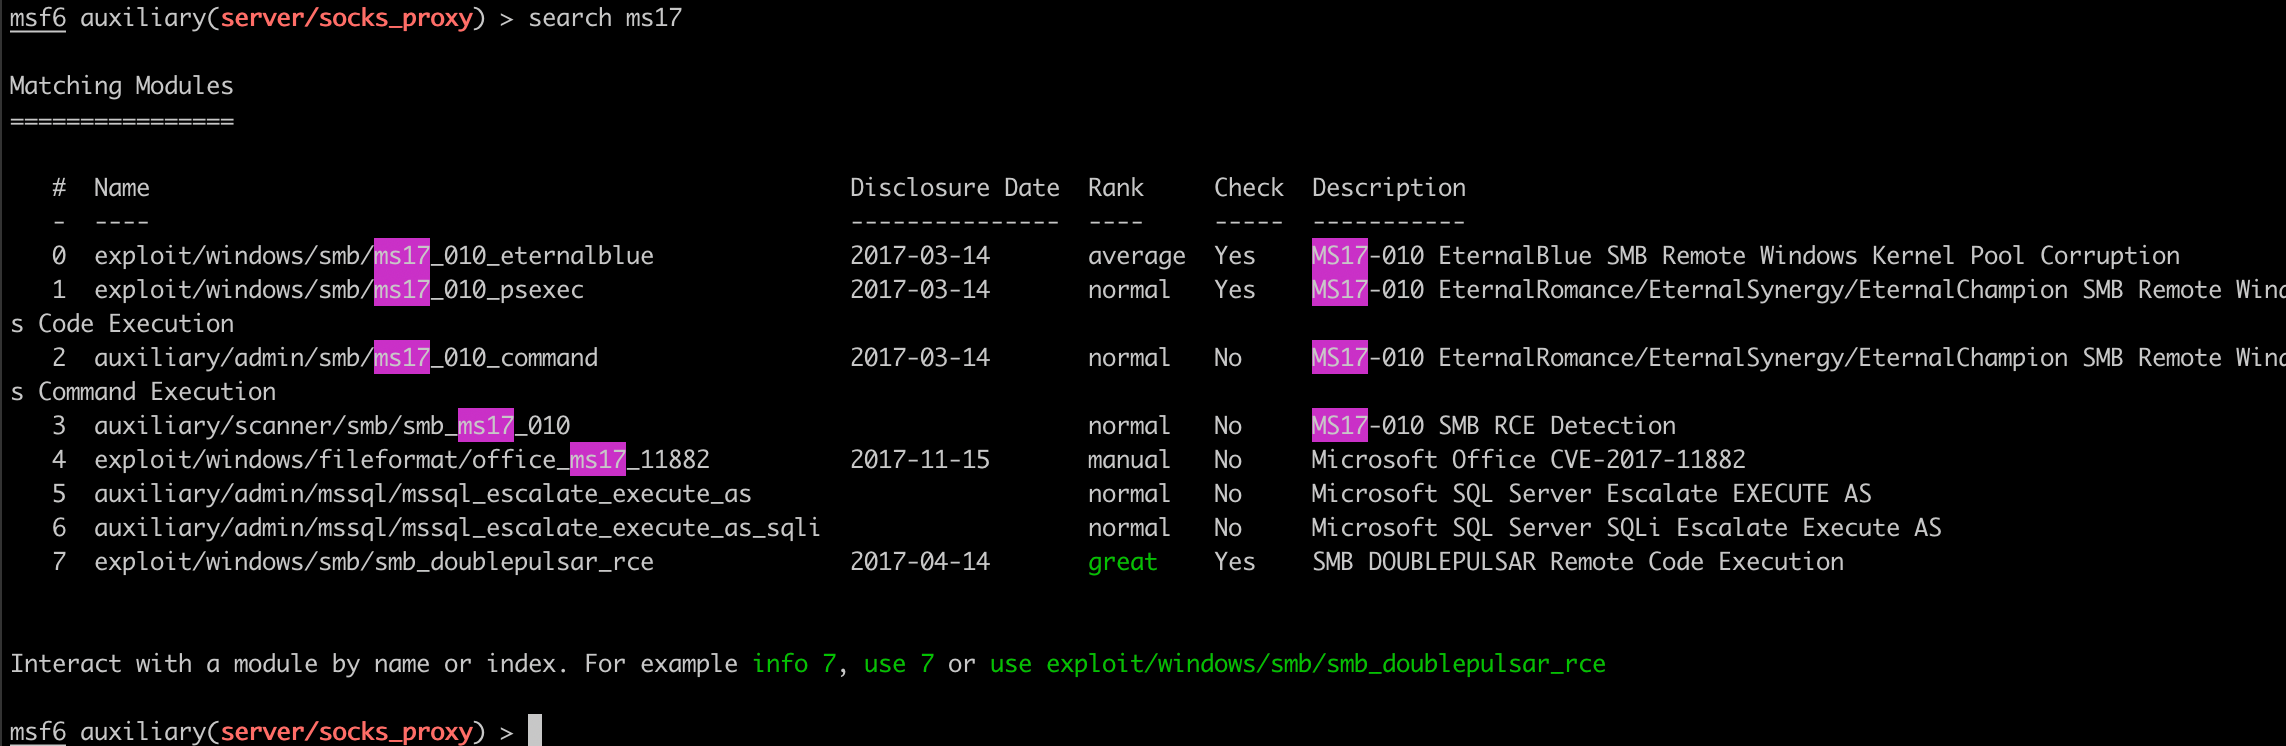Click the 'search ms17' command text
The image size is (2286, 746).
pyautogui.click(x=605, y=18)
